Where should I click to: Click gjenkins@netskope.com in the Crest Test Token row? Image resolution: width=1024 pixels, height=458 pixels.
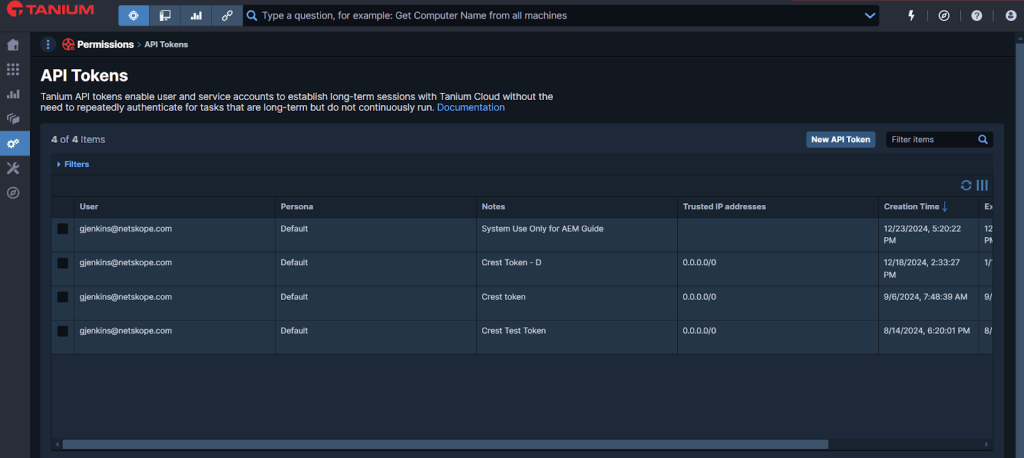point(125,331)
